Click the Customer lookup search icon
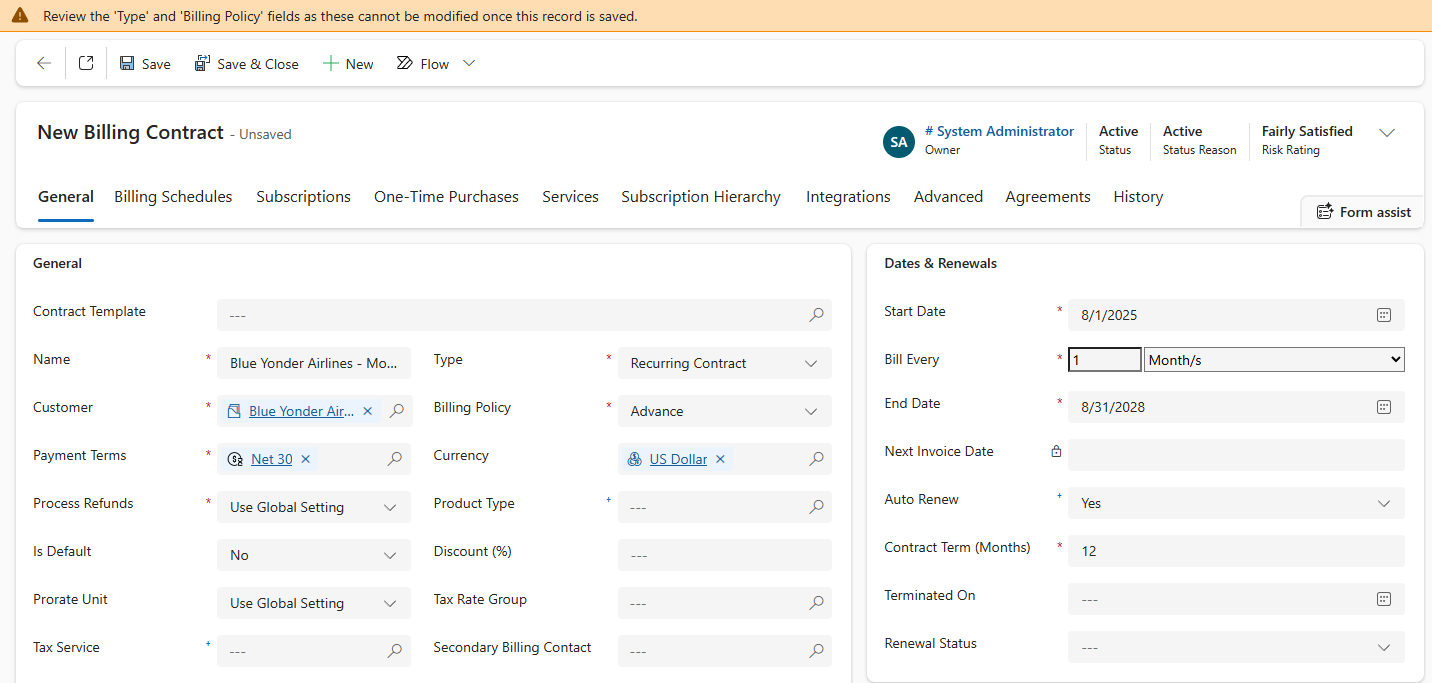This screenshot has width=1432, height=683. (x=396, y=411)
